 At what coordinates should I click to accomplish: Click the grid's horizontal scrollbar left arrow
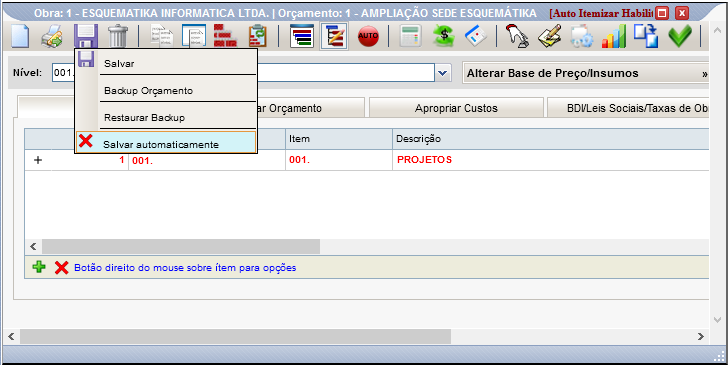[x=33, y=246]
